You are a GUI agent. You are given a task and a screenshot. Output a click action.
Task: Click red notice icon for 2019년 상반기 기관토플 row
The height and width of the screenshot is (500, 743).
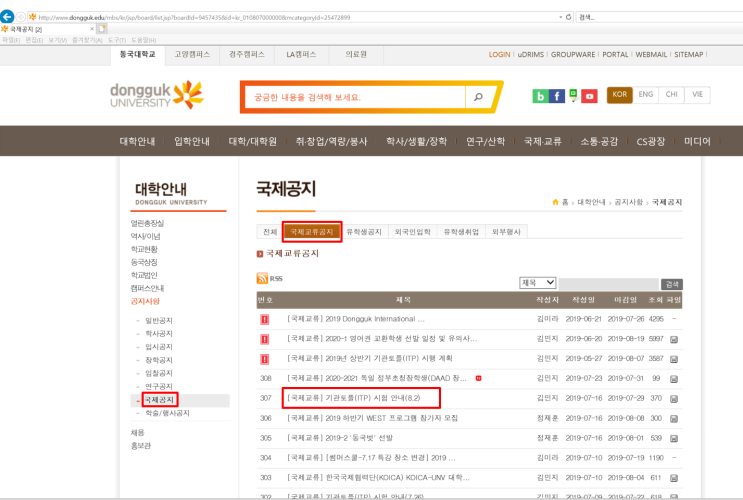pyautogui.click(x=264, y=359)
